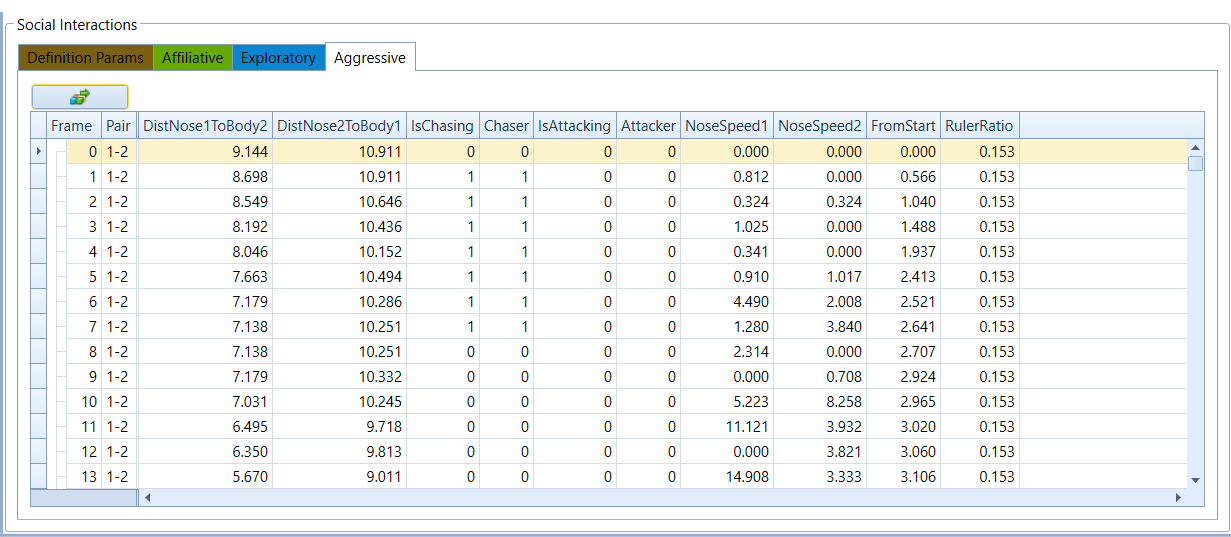Viewport: 1231px width, 537px height.
Task: Click the row header for frame 7
Action: 39,327
